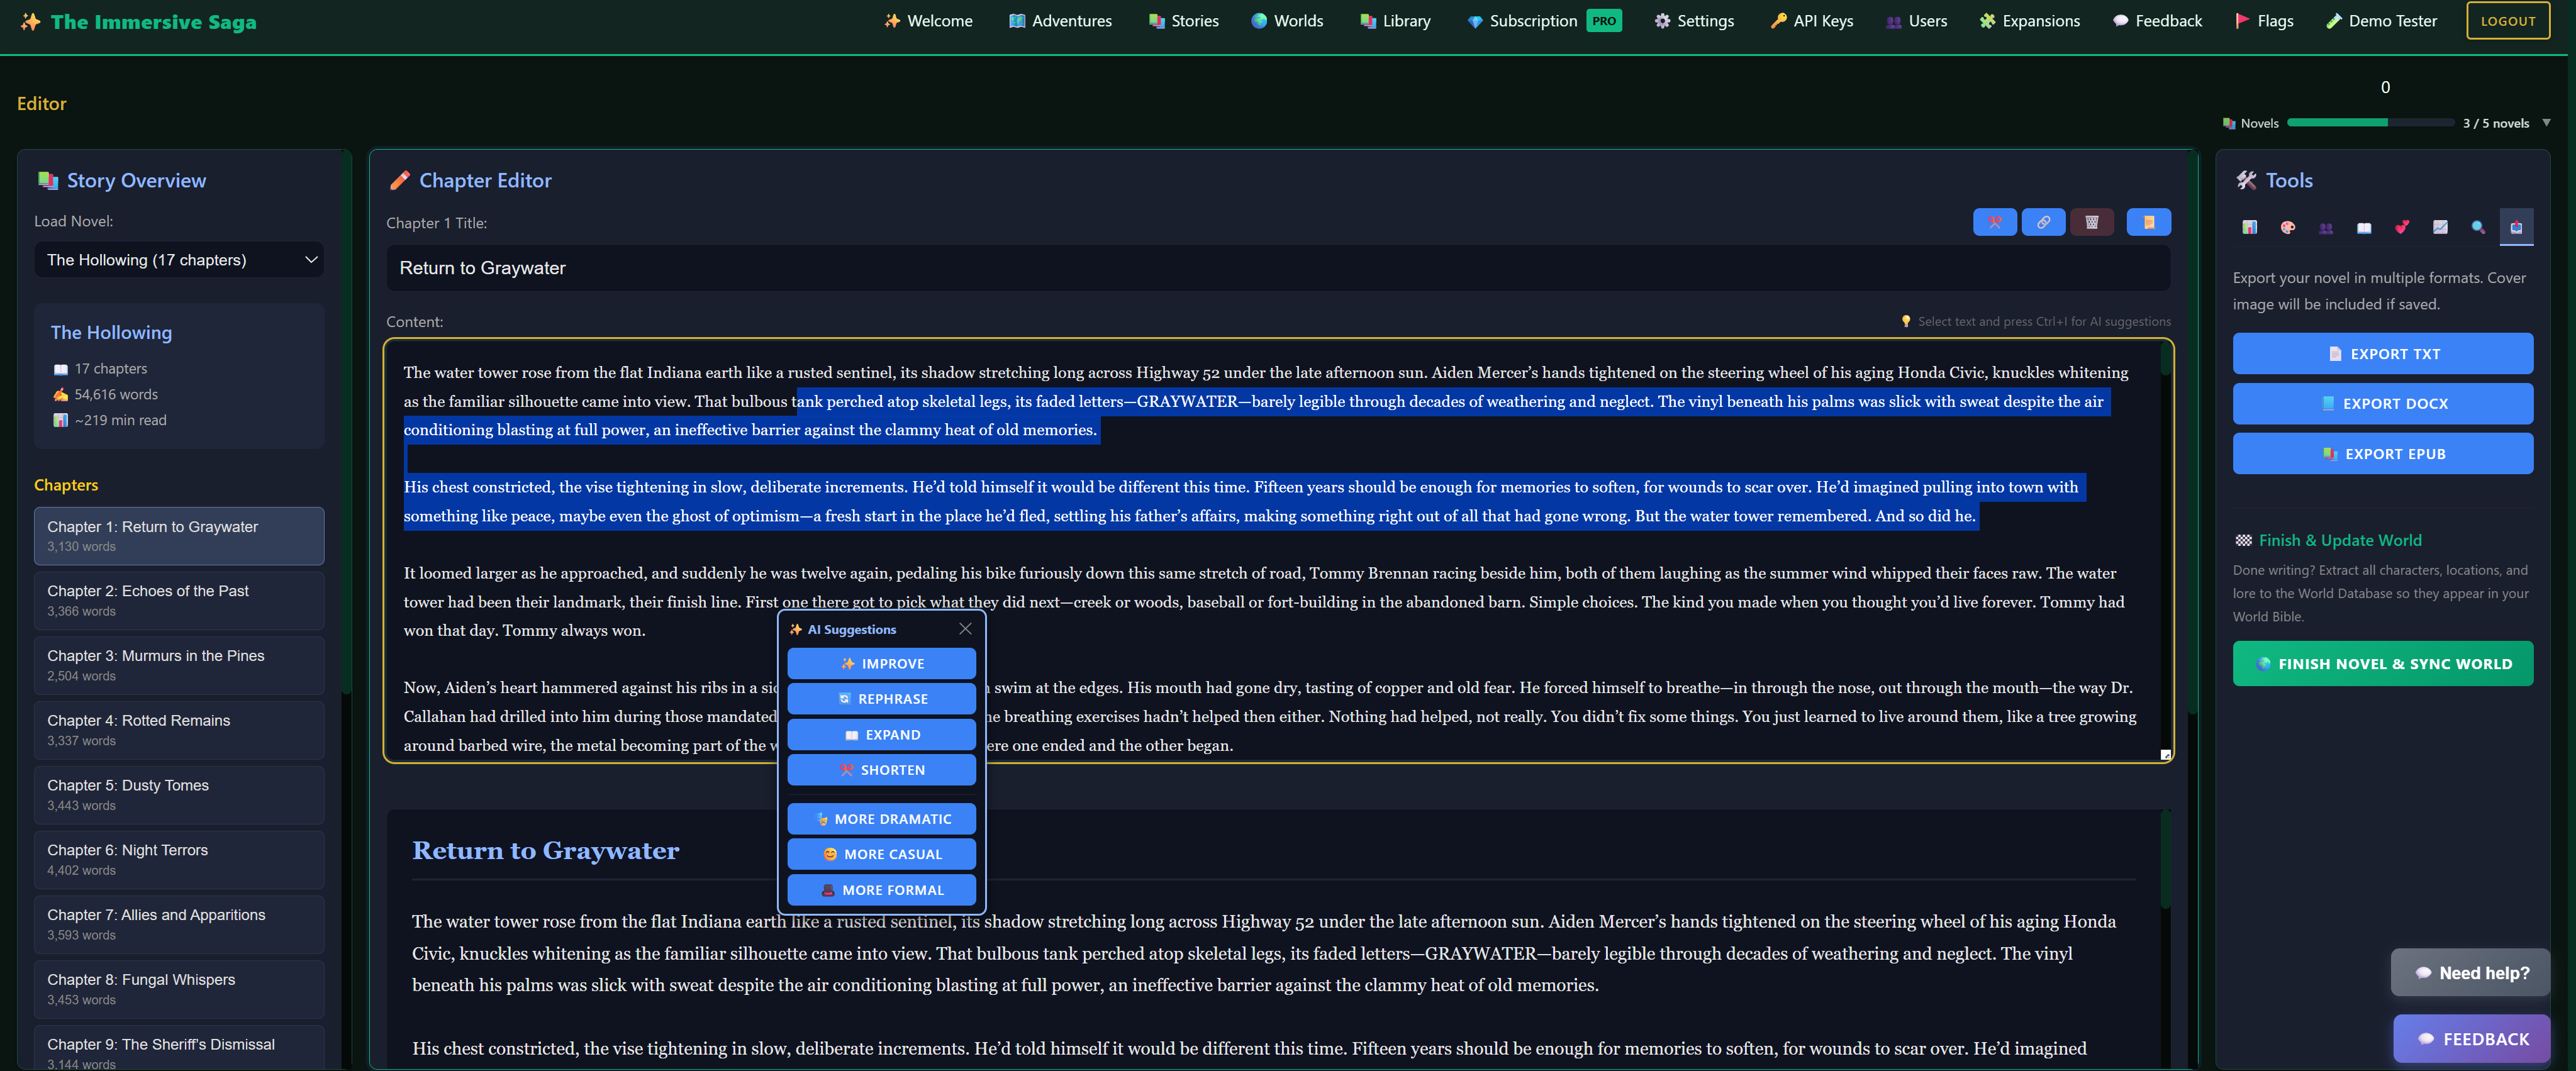Click the scroll icon in Chapter Editor
This screenshot has height=1071, width=2576.
2148,222
